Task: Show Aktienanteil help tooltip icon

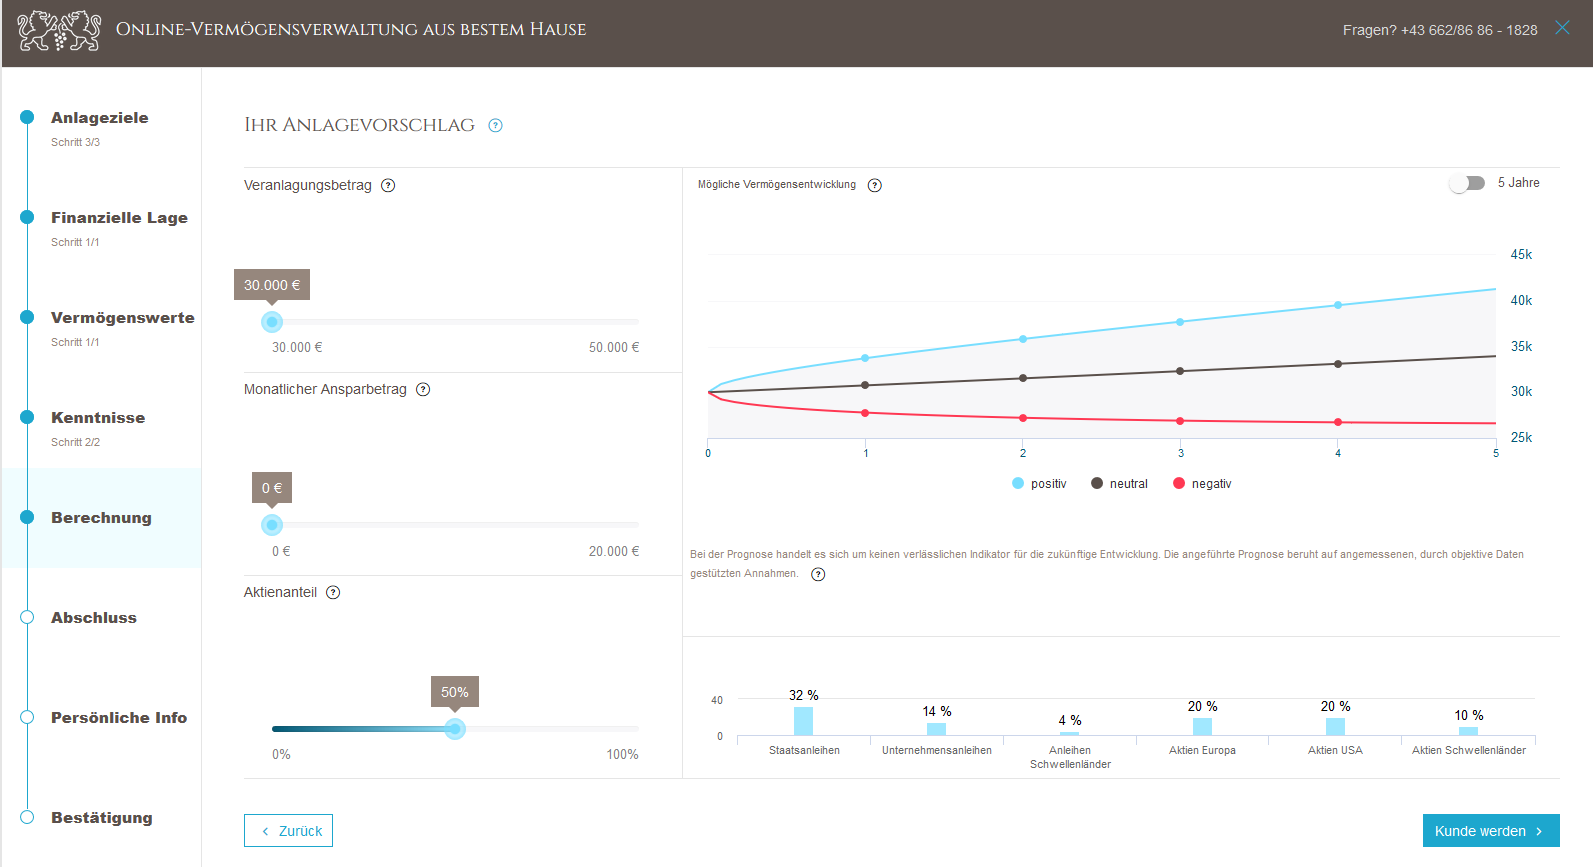Action: pyautogui.click(x=333, y=592)
